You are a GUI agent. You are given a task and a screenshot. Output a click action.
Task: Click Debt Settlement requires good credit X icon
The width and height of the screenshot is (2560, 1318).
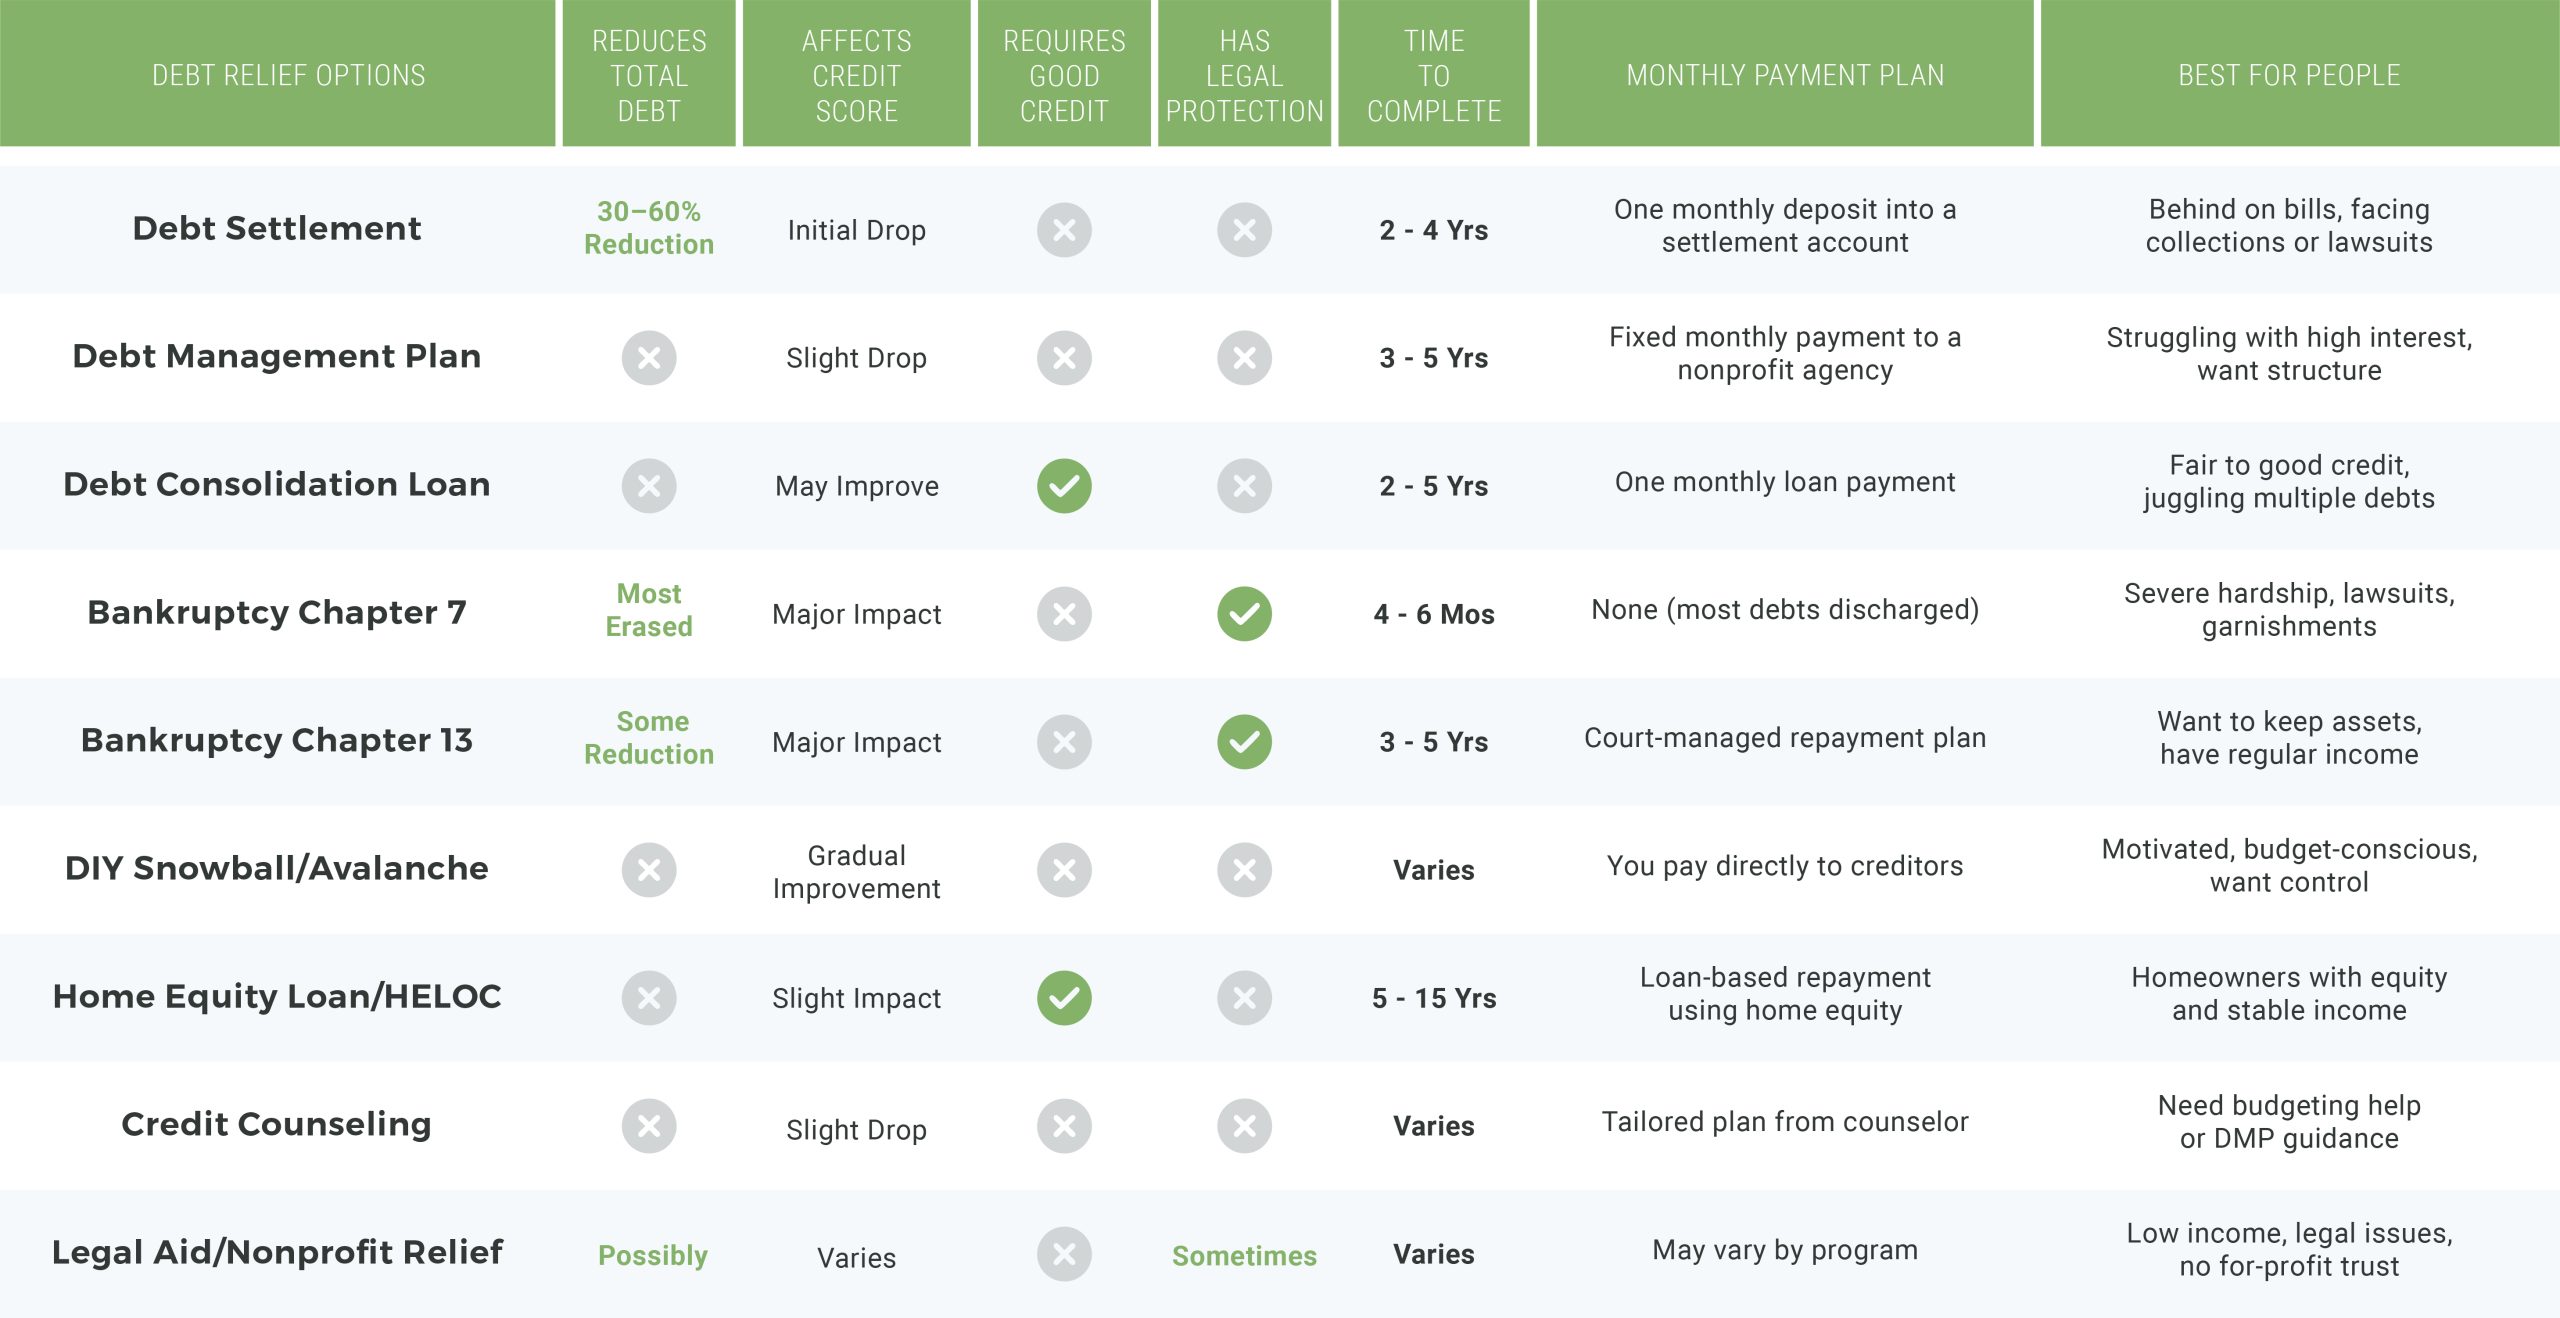pos(1064,230)
